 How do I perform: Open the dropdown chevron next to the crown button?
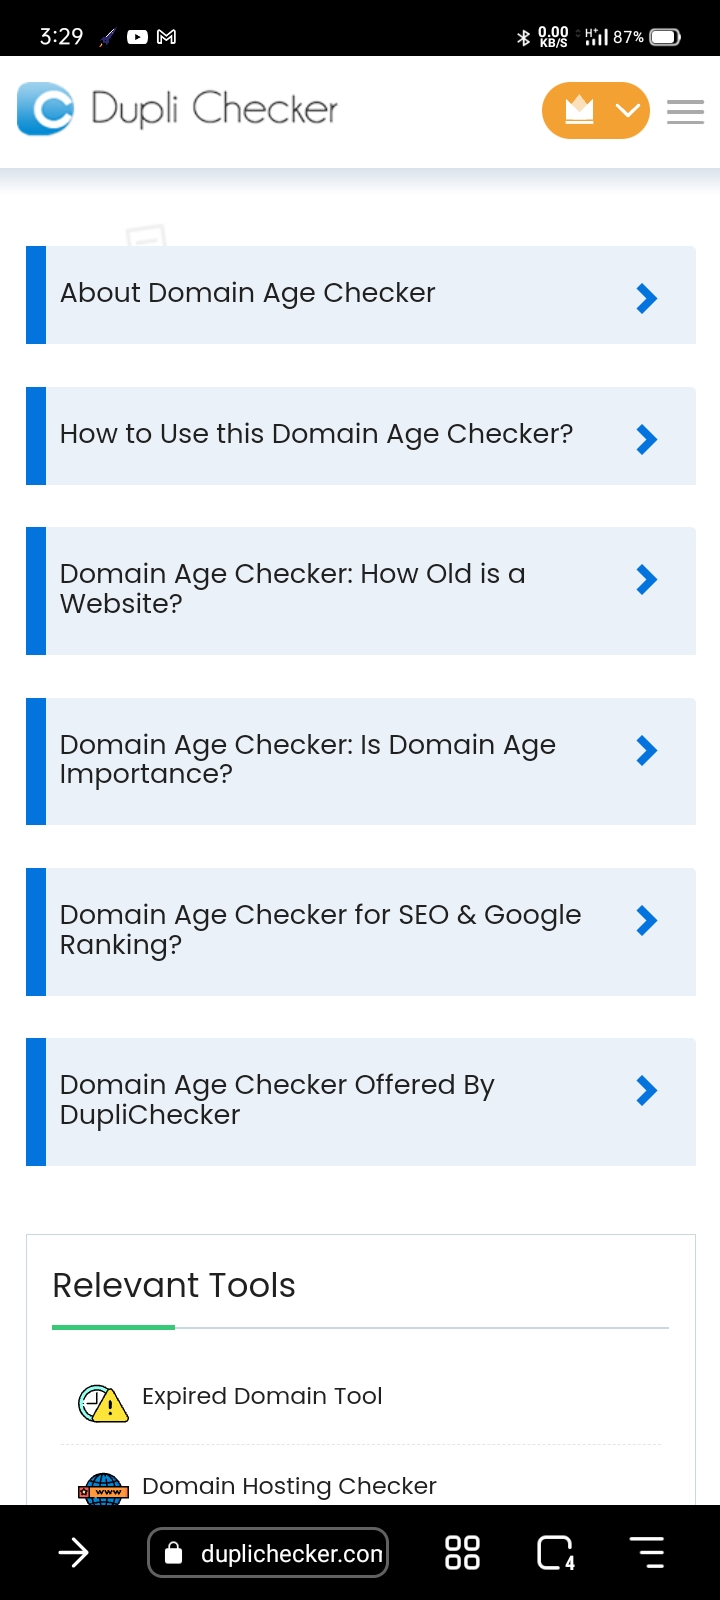click(627, 110)
